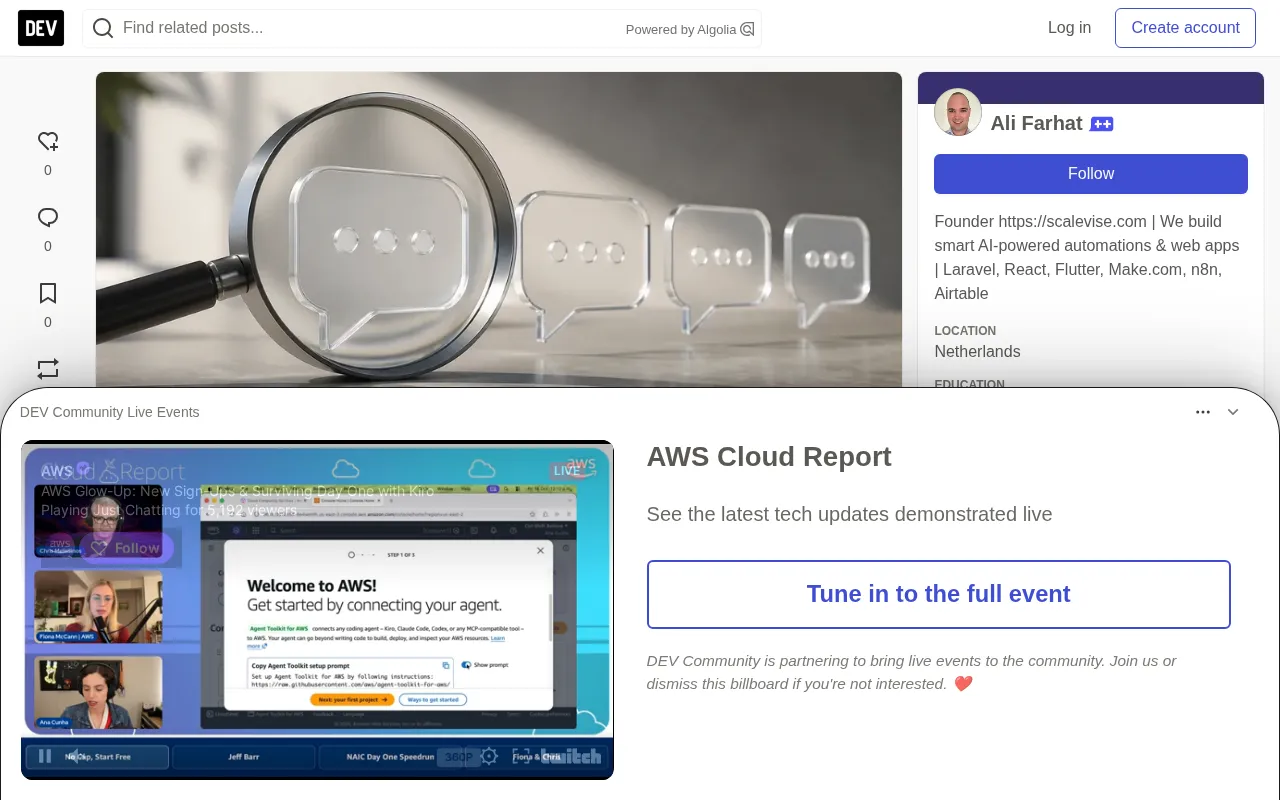Open Ali Farhat profile name link
Screen dimensions: 1280x800
pos(1036,123)
